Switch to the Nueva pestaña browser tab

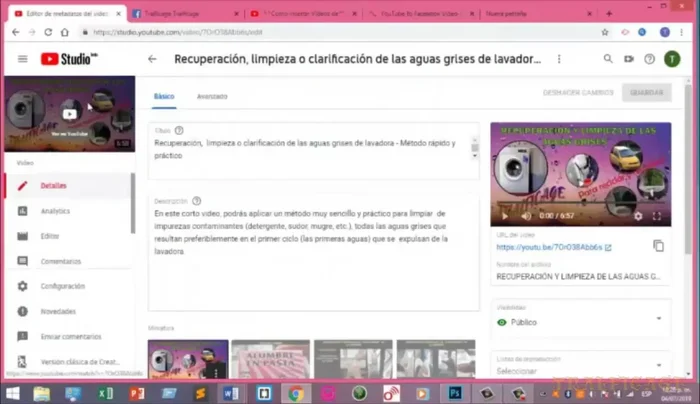click(x=539, y=14)
